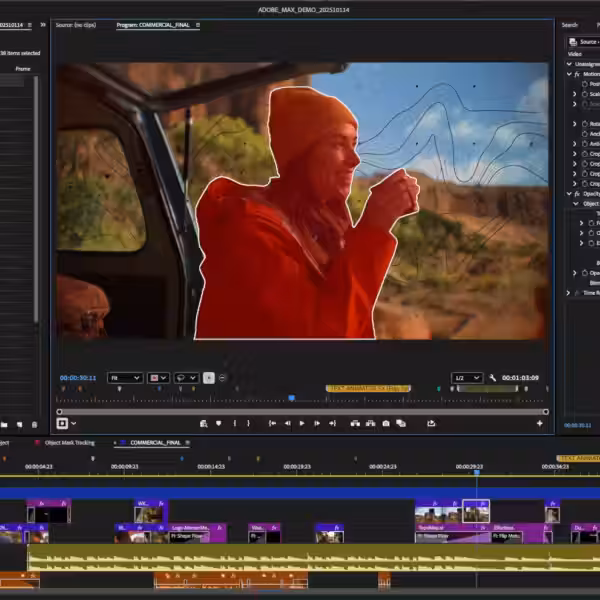Toggle Scale stopwatch animation
Viewport: 600px width, 600px height.
pos(585,94)
